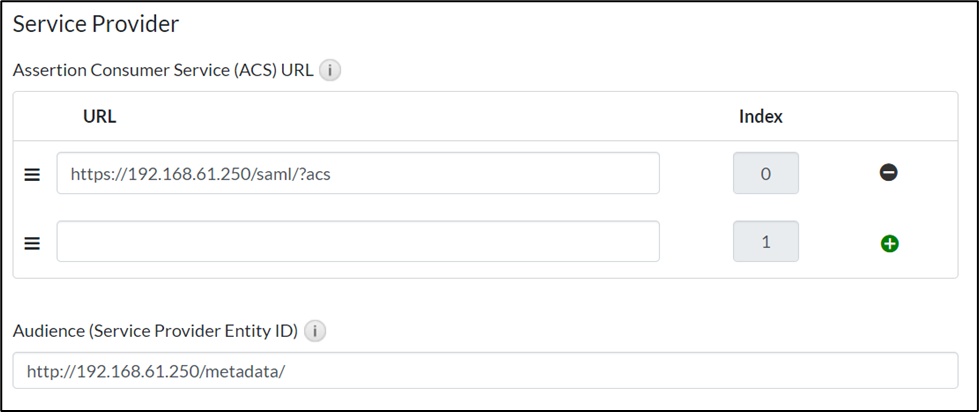The image size is (979, 412).
Task: Click the Index column header
Action: [760, 116]
